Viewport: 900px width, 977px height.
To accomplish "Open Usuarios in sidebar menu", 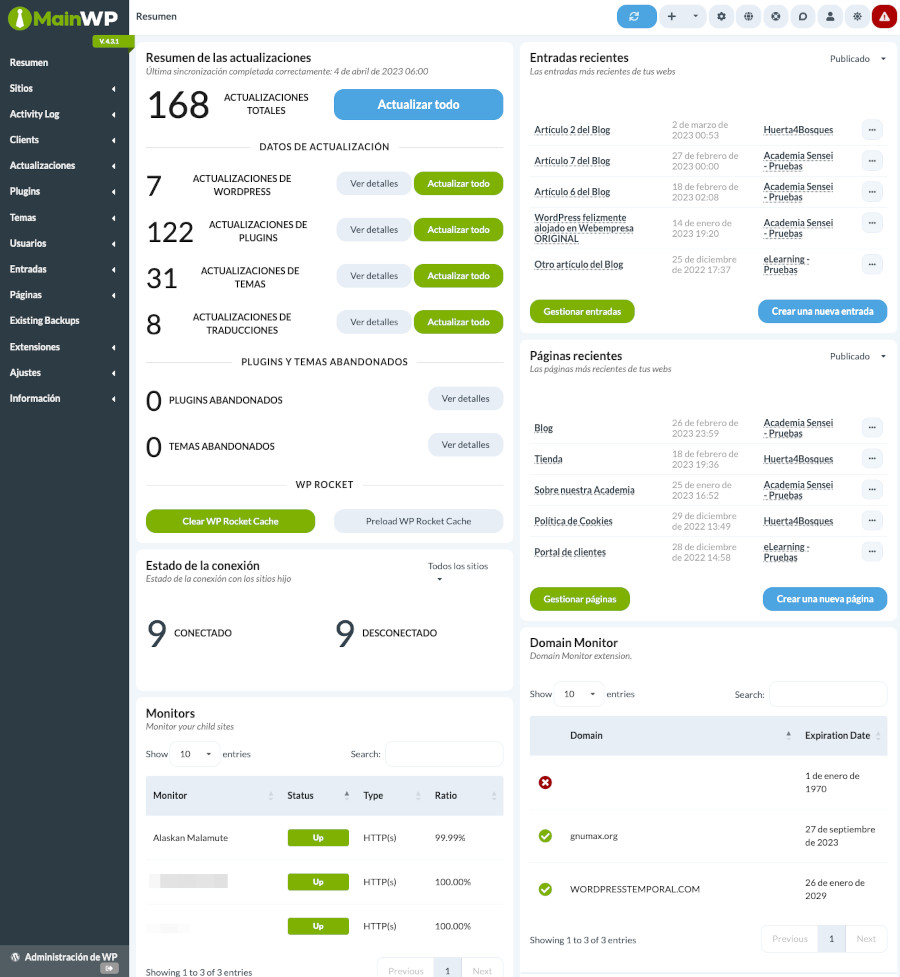I will (x=28, y=244).
